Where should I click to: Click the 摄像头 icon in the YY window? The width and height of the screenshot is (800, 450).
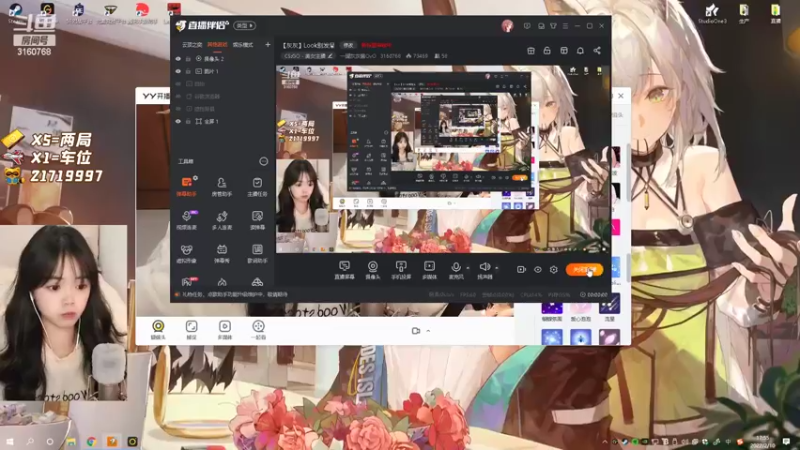click(158, 330)
